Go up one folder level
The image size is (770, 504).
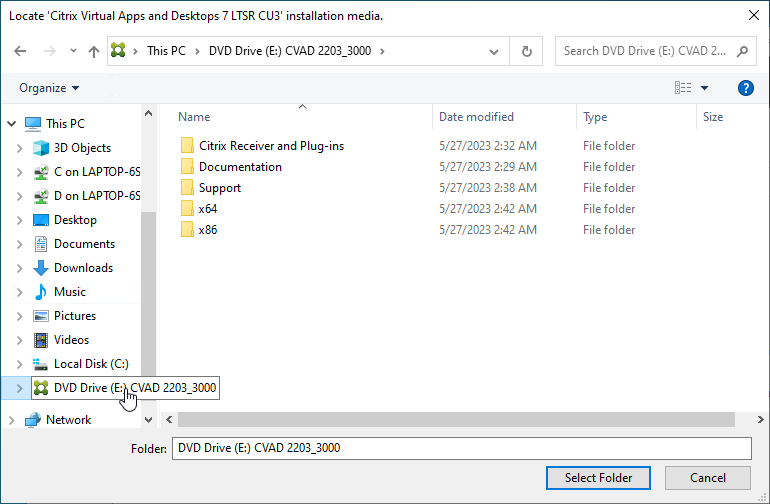point(94,51)
